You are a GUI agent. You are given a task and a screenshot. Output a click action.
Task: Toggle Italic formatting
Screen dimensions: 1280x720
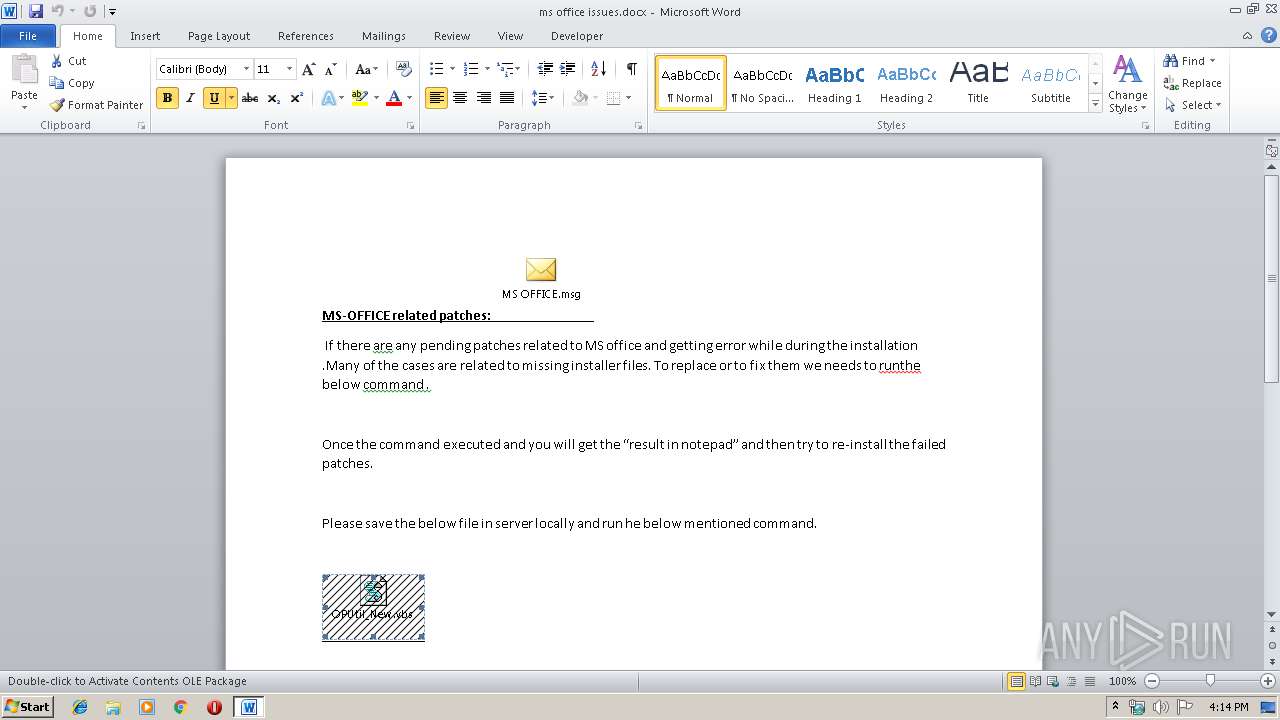[190, 98]
